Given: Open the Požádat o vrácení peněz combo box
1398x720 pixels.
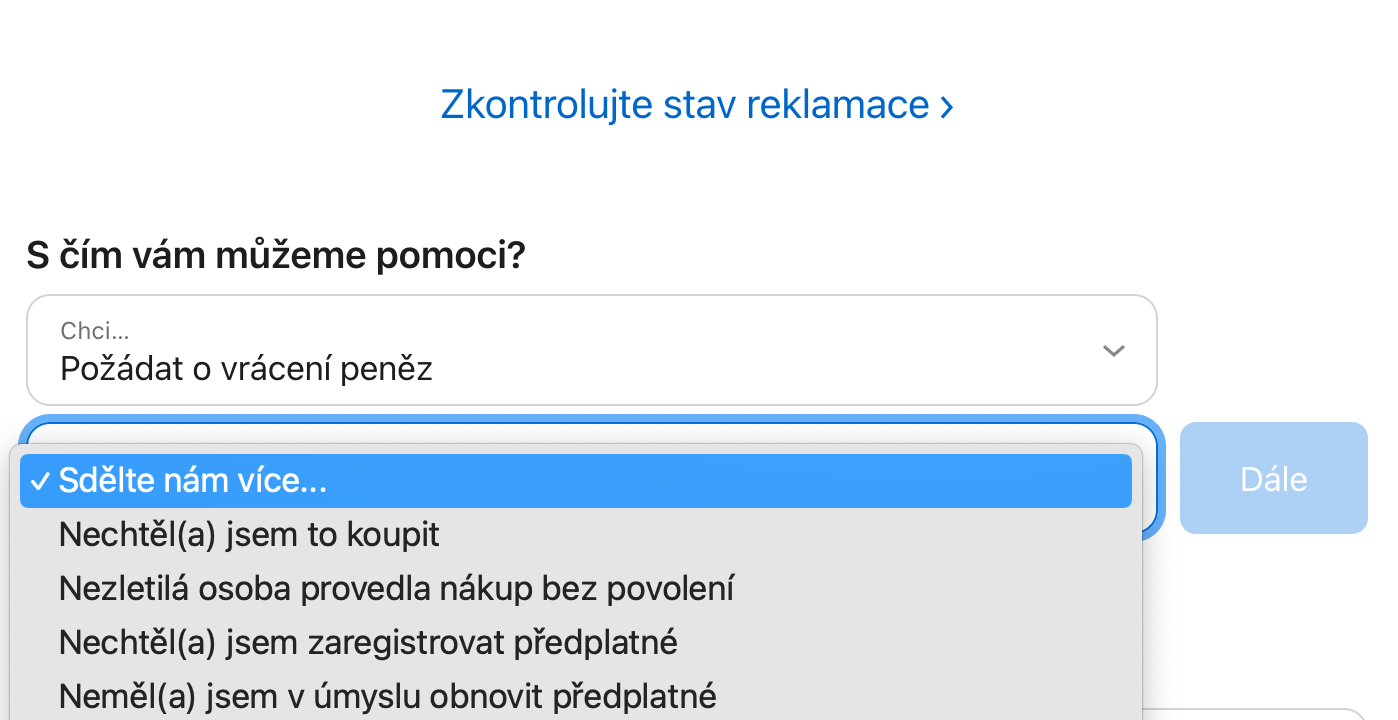Looking at the screenshot, I should 590,351.
